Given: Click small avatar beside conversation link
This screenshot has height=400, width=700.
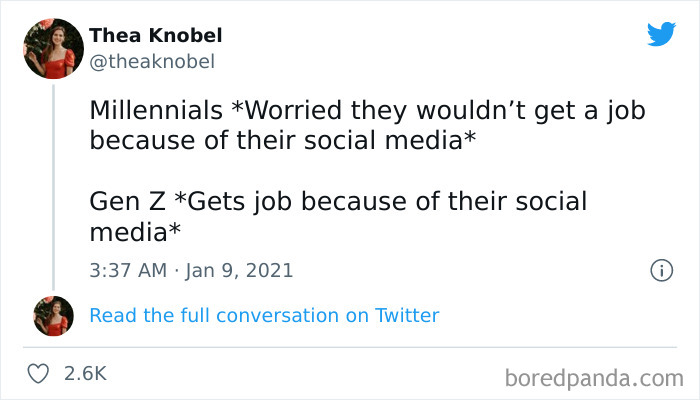Looking at the screenshot, I should tap(52, 315).
